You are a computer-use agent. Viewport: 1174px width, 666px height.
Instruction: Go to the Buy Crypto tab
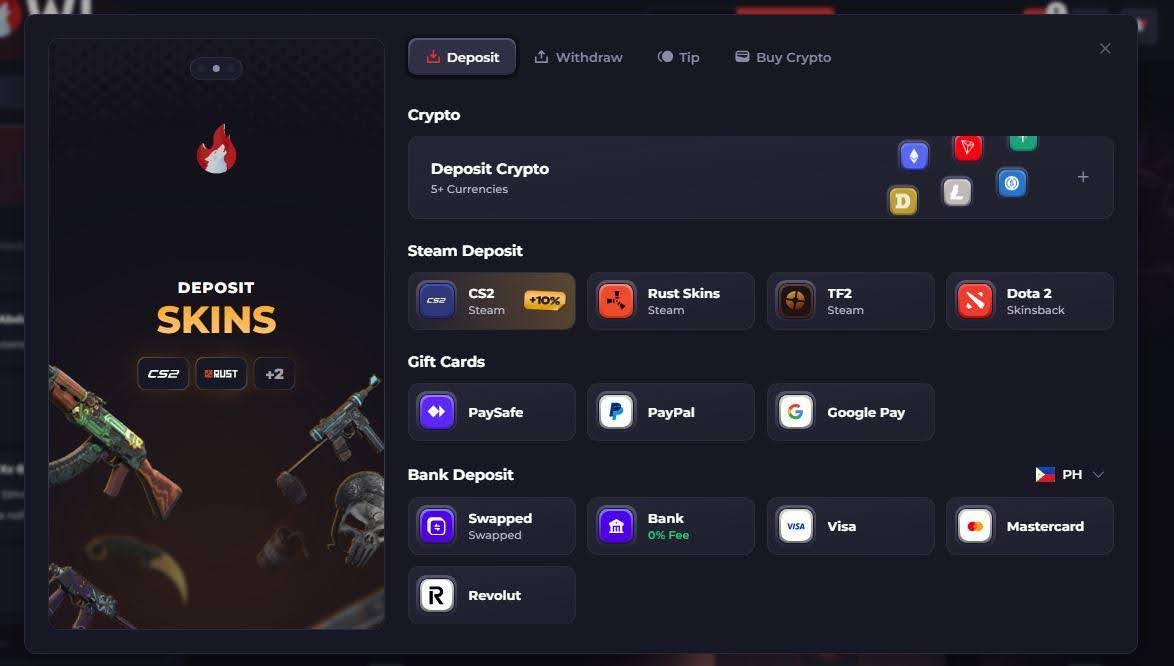pos(783,57)
